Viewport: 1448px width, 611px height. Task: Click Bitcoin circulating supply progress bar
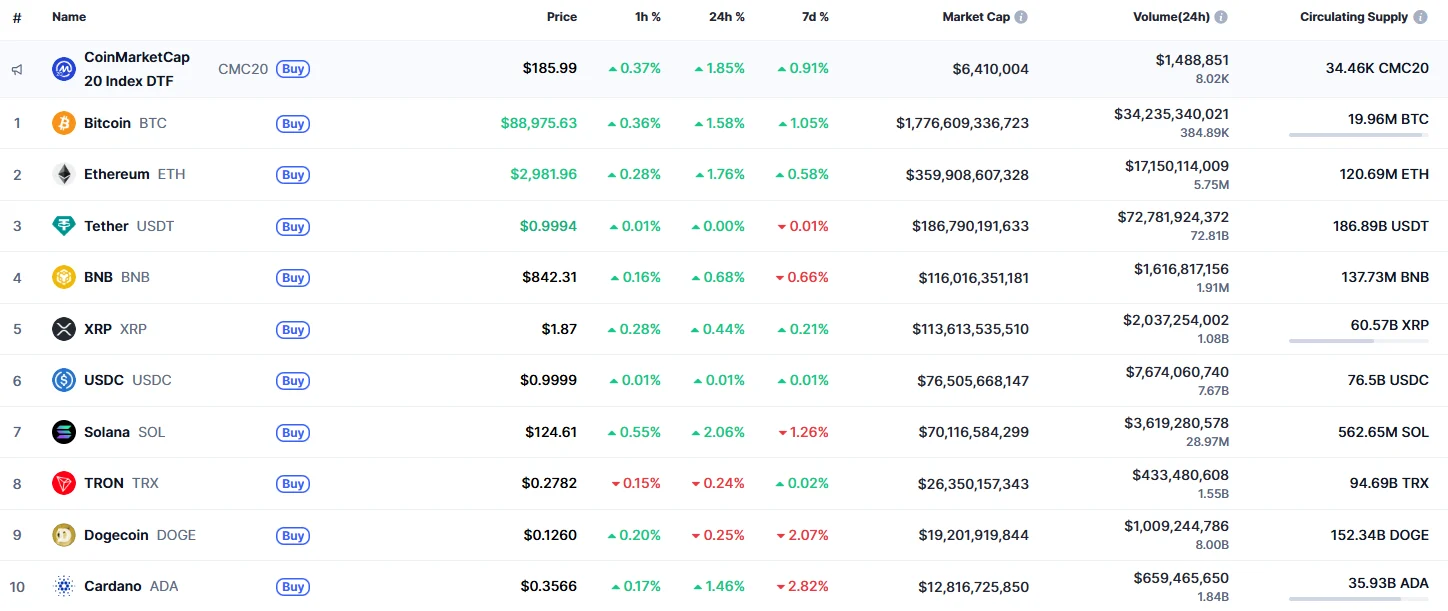[1358, 135]
